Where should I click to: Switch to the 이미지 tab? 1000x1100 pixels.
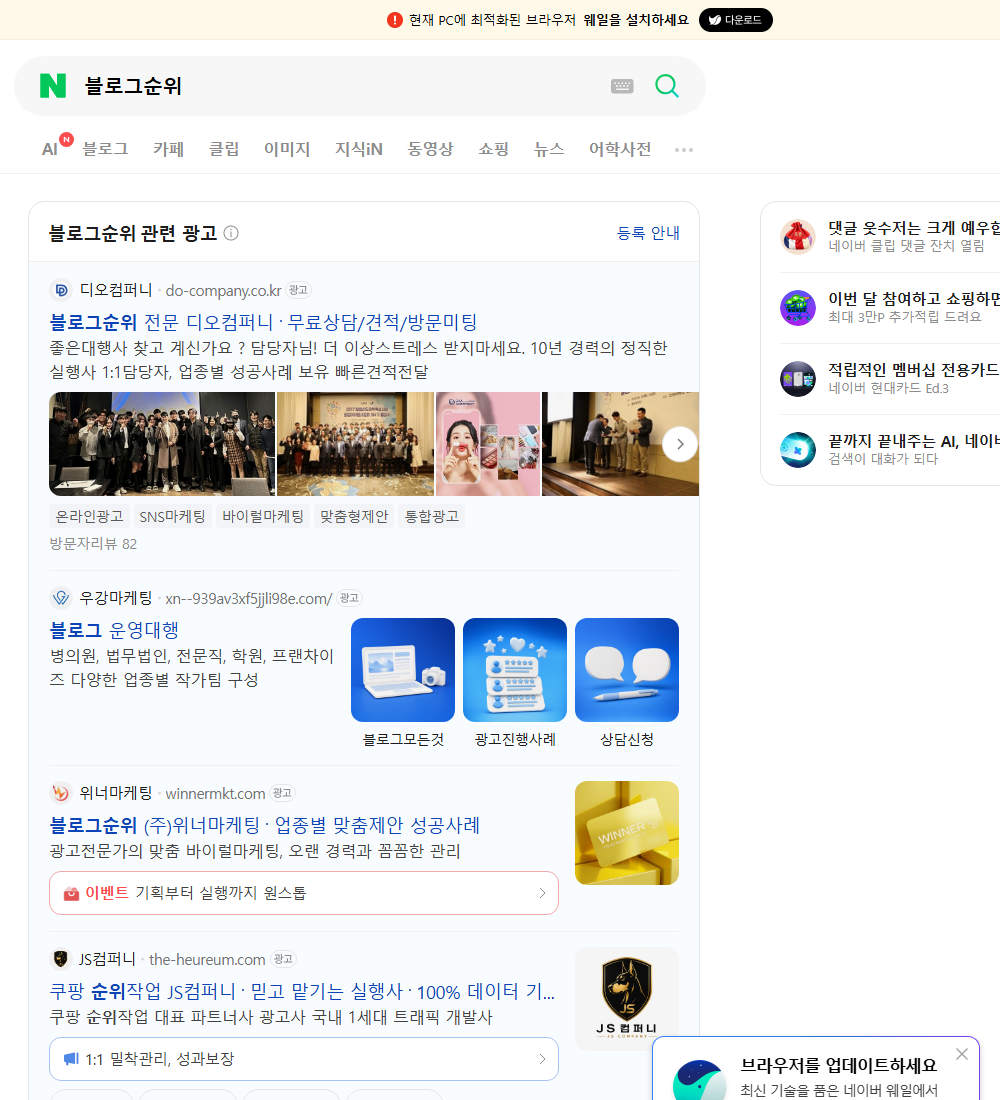click(287, 149)
